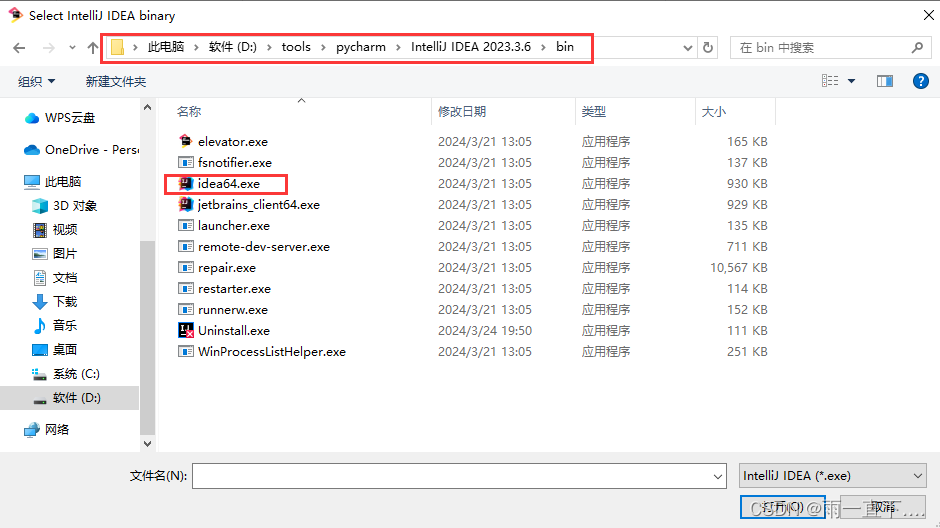This screenshot has width=940, height=528.
Task: Open recent locations dropdown arrow
Action: [x=72, y=48]
